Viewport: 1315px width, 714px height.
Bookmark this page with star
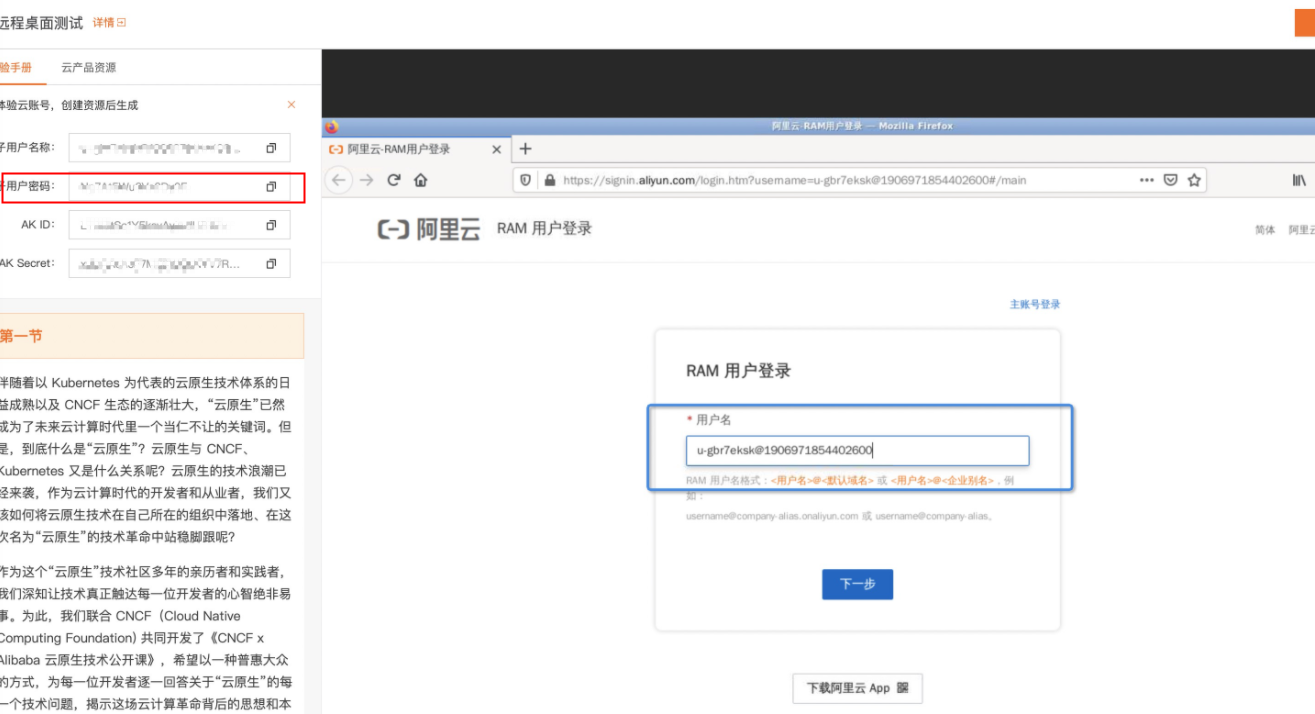(x=1192, y=181)
